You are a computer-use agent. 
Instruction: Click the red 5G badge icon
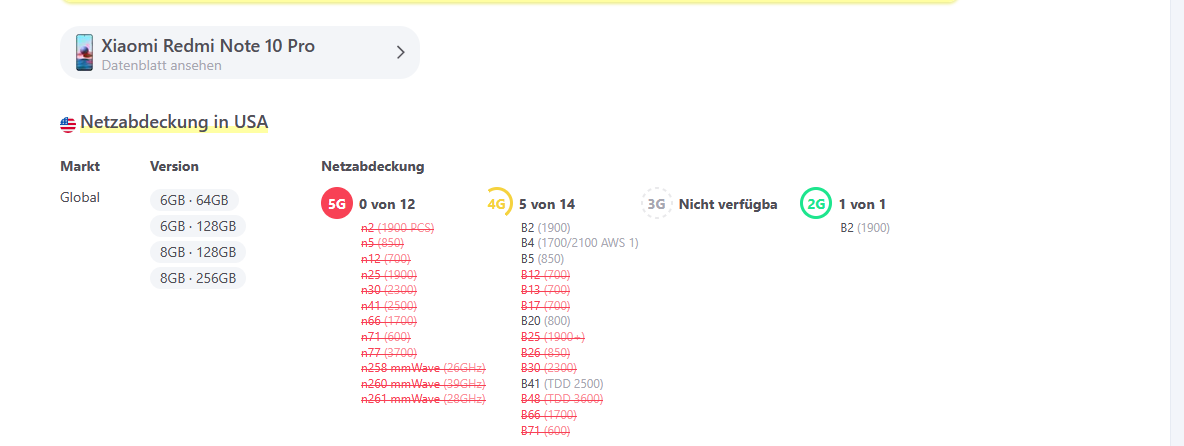point(337,204)
